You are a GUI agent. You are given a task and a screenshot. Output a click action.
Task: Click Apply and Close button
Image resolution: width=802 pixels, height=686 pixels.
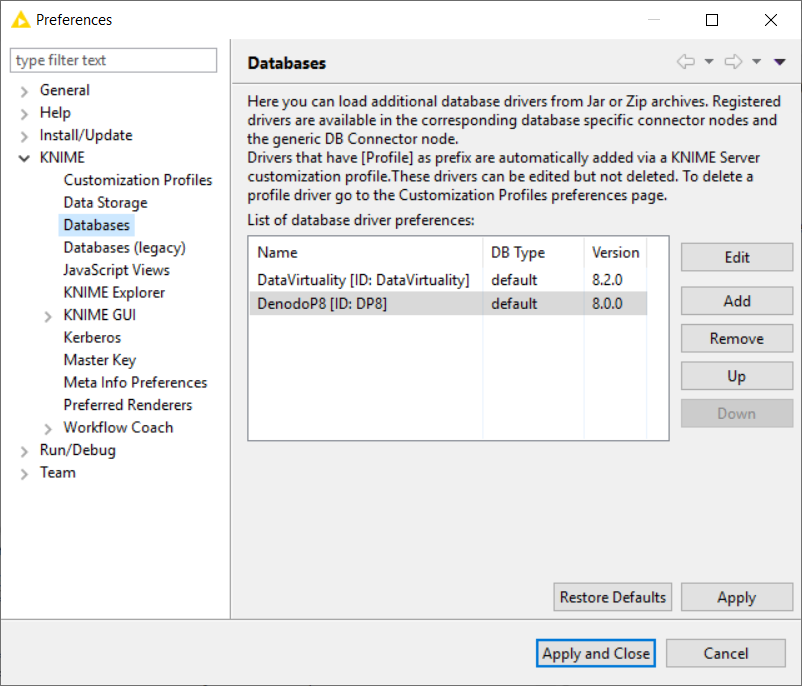pos(596,653)
